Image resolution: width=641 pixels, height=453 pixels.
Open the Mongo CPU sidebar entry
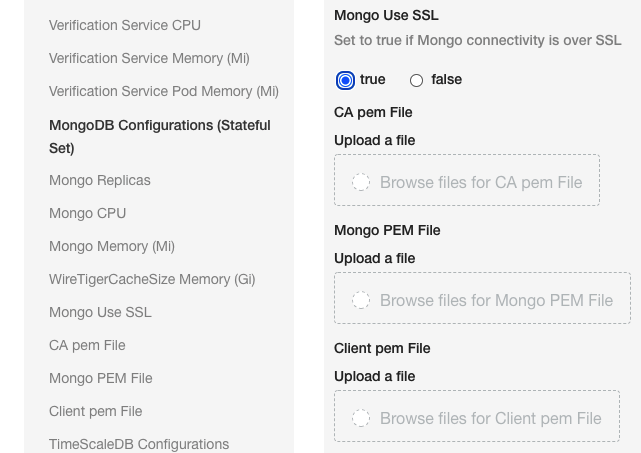tap(87, 213)
